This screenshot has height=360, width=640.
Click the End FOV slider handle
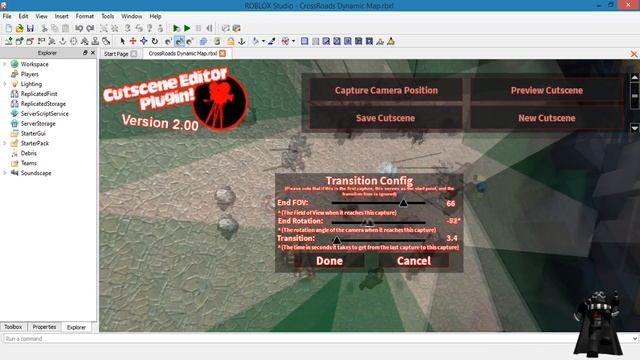pos(403,202)
